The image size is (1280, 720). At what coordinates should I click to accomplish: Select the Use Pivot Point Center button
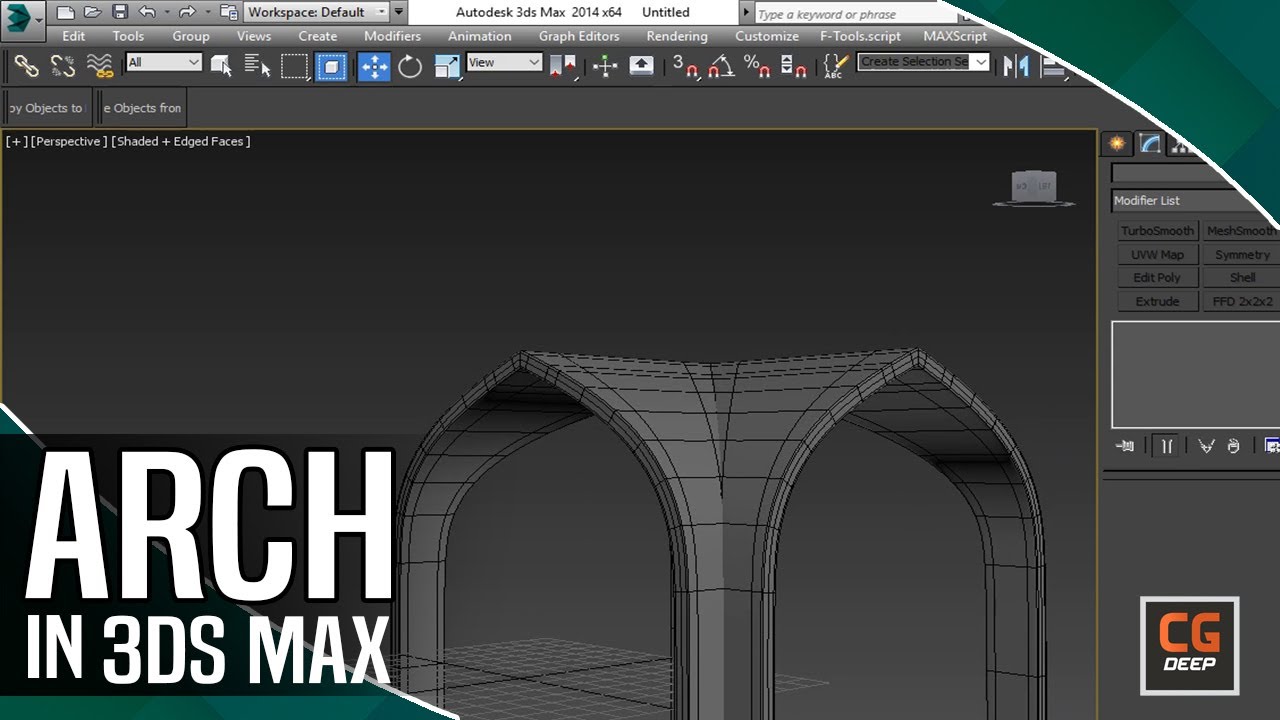coord(563,66)
